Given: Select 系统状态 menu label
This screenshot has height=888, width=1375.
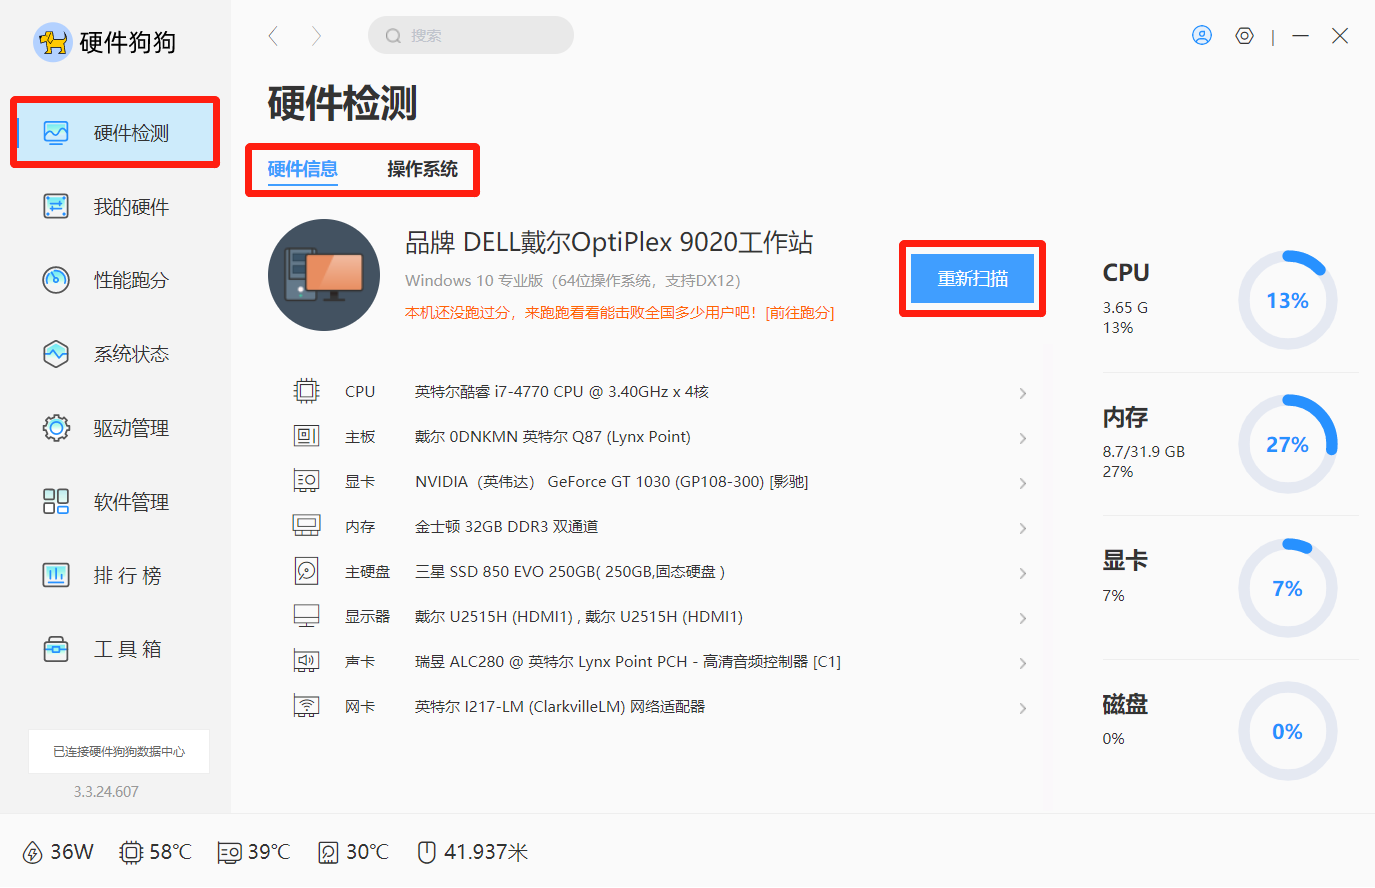Looking at the screenshot, I should tap(131, 354).
